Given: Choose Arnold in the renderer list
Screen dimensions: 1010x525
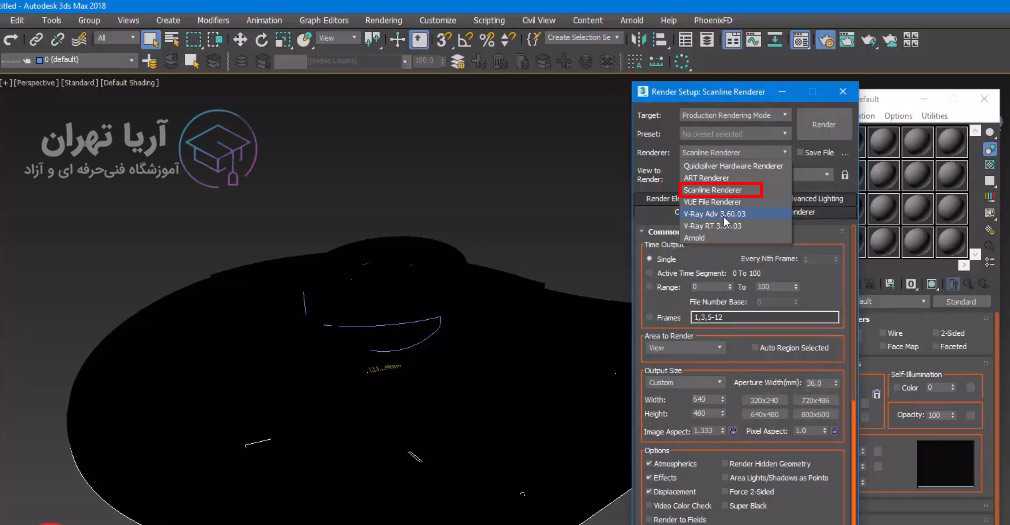Looking at the screenshot, I should tap(736, 238).
